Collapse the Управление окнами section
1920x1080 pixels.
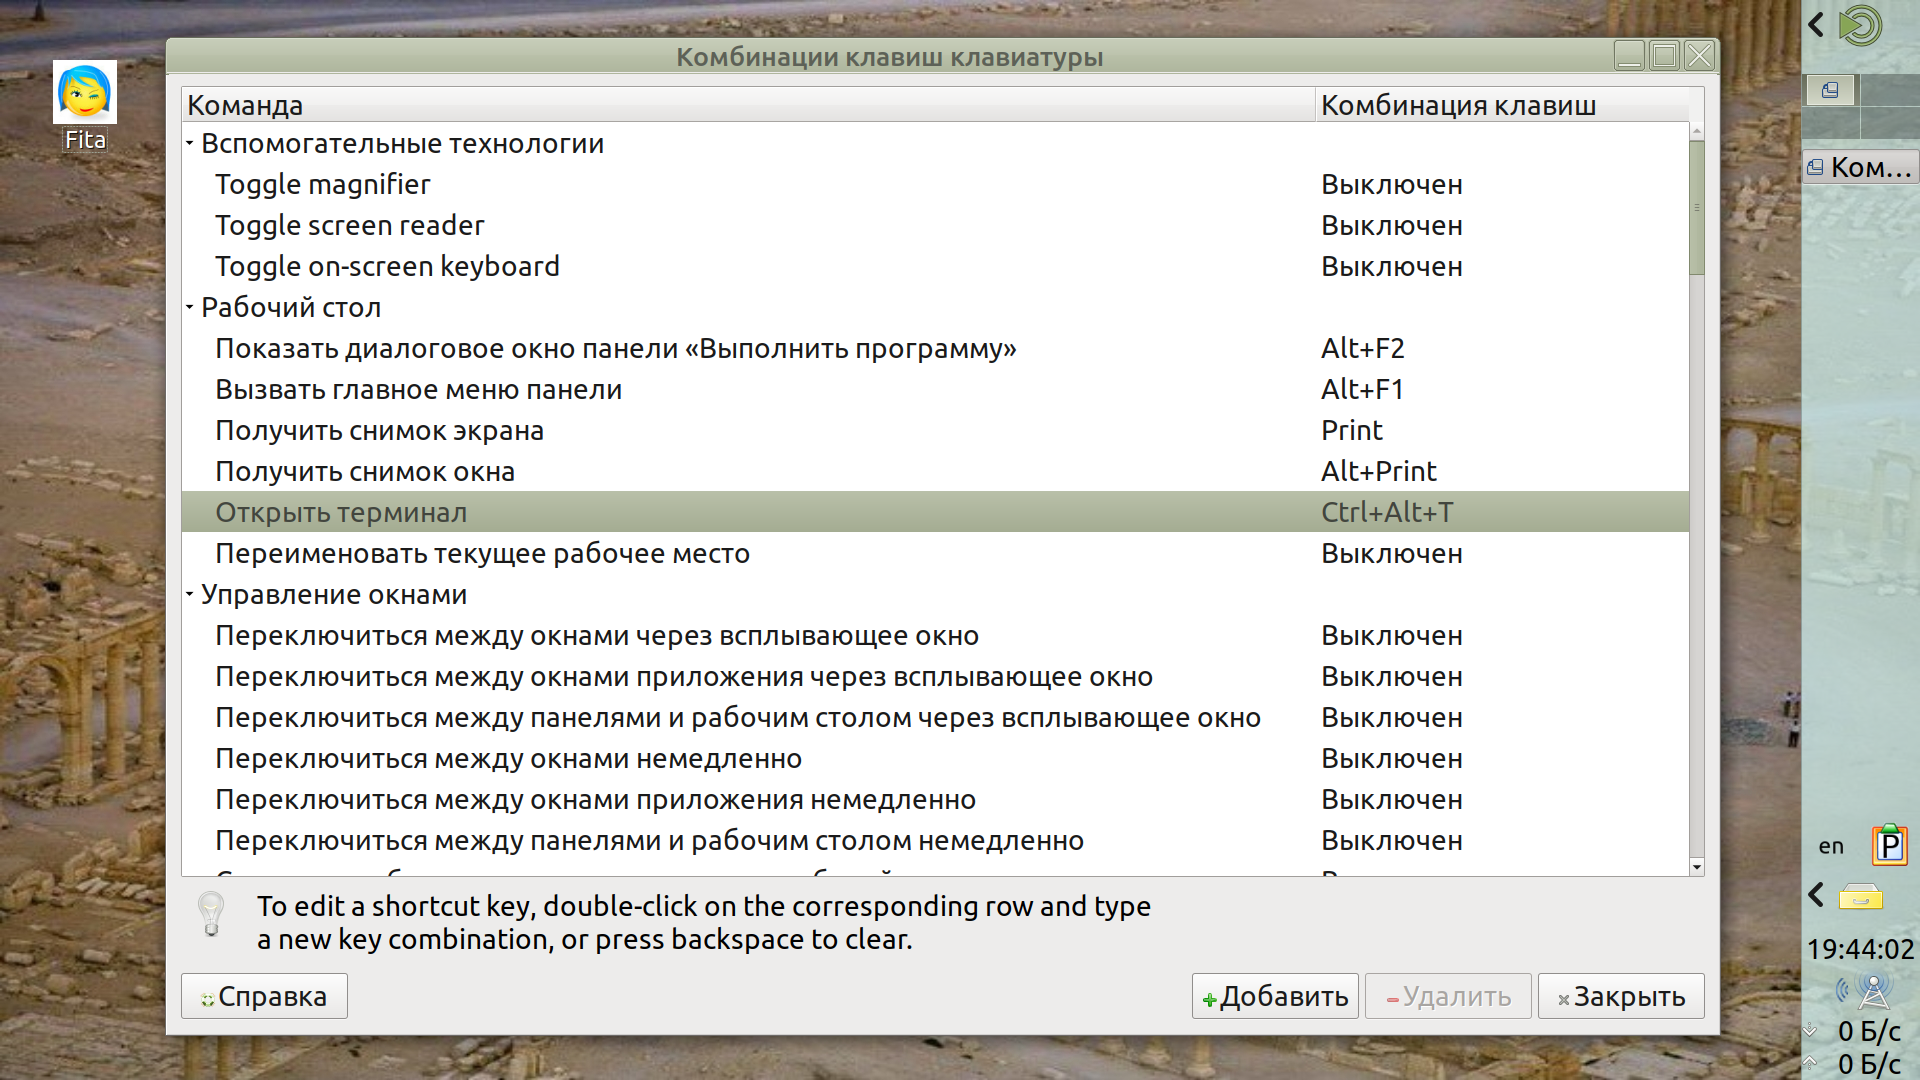coord(190,595)
